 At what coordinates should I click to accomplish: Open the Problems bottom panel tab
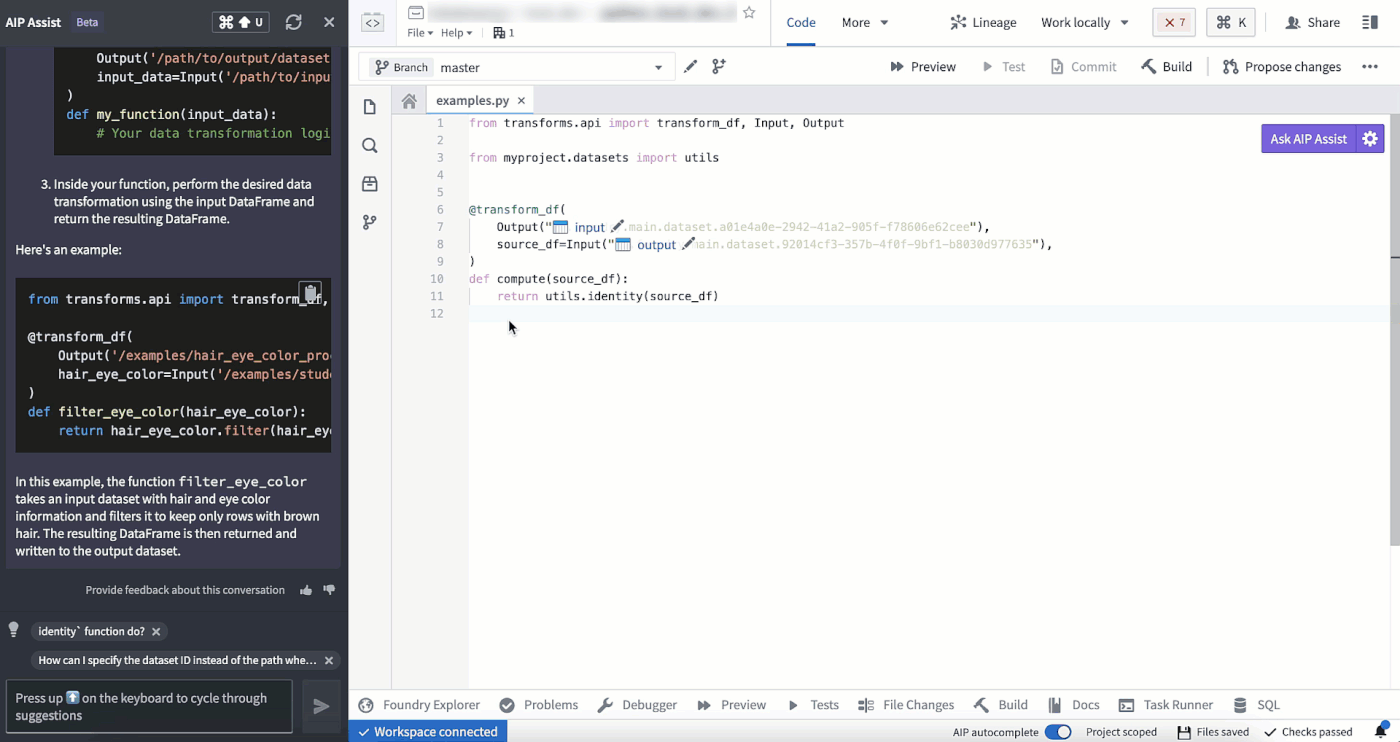[539, 705]
